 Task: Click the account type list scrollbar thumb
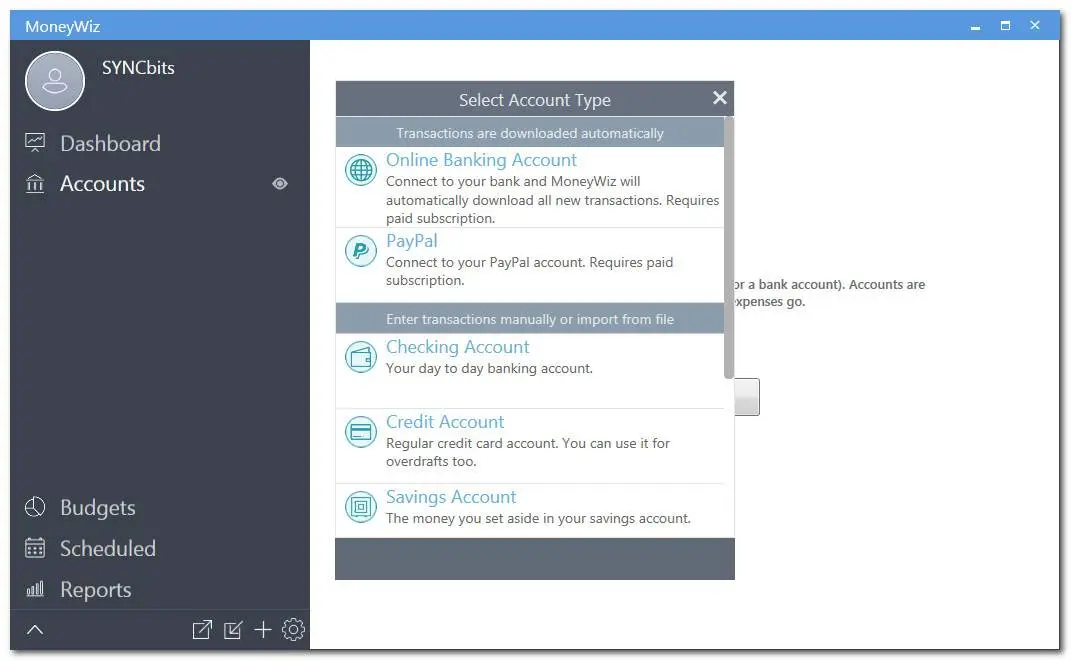point(729,247)
